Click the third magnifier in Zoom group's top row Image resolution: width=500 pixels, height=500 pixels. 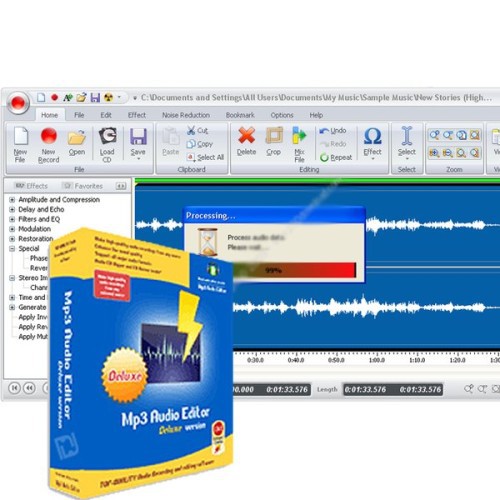[461, 135]
